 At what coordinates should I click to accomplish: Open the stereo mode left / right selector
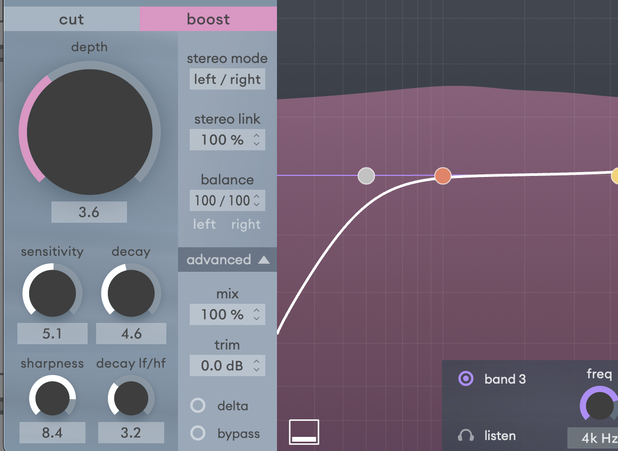pyautogui.click(x=227, y=79)
